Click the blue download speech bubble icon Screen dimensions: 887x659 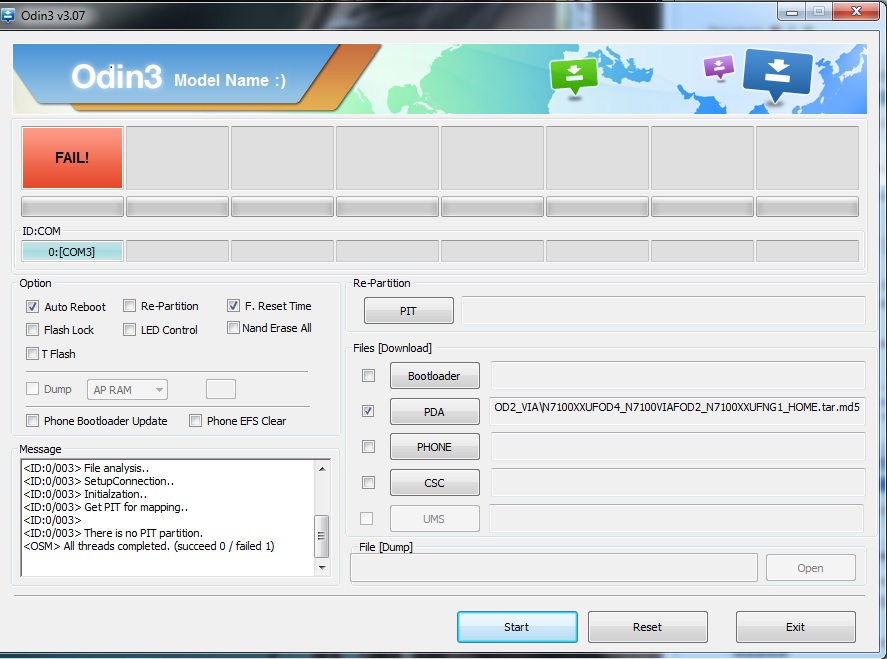(778, 76)
